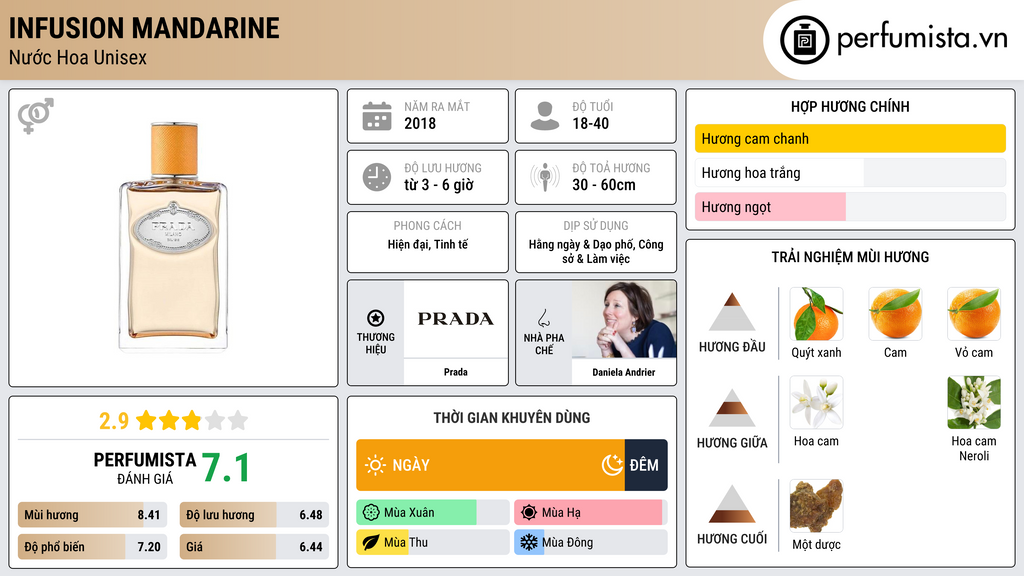Click the fifth grey rating star
This screenshot has width=1024, height=576.
(x=238, y=420)
